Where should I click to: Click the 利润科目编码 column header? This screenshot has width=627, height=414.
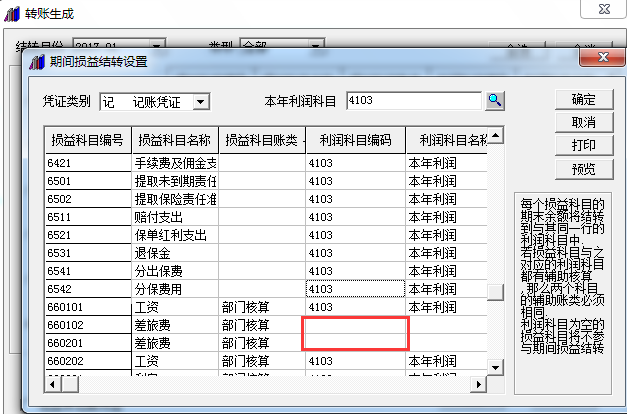355,140
